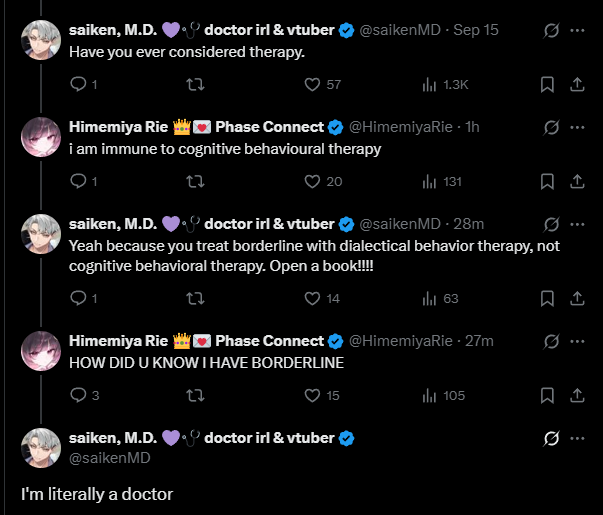603x515 pixels.
Task: Reply to the "Open a book!!!!" tweet
Action: click(79, 298)
